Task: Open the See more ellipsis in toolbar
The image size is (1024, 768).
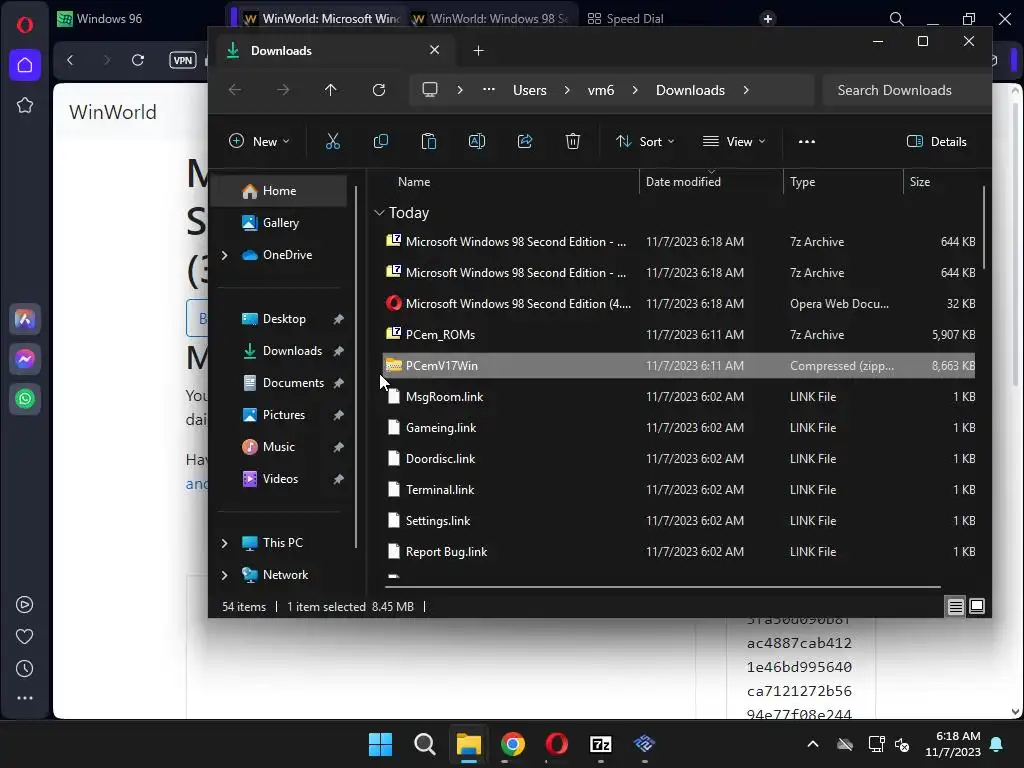Action: click(807, 141)
